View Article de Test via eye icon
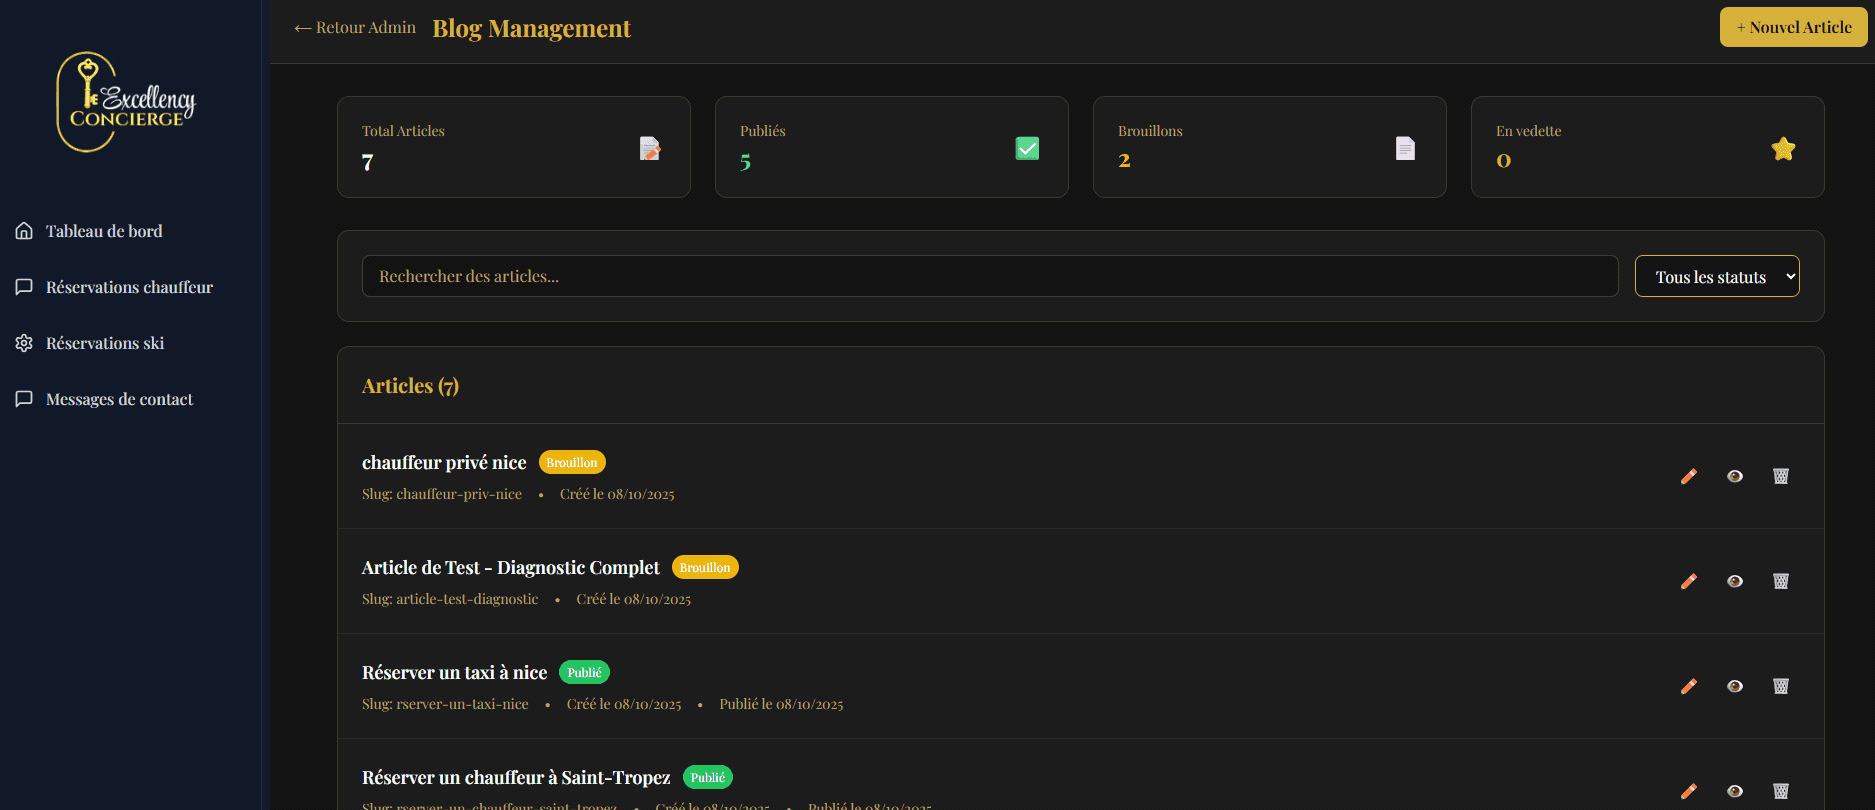The width and height of the screenshot is (1875, 810). tap(1735, 581)
